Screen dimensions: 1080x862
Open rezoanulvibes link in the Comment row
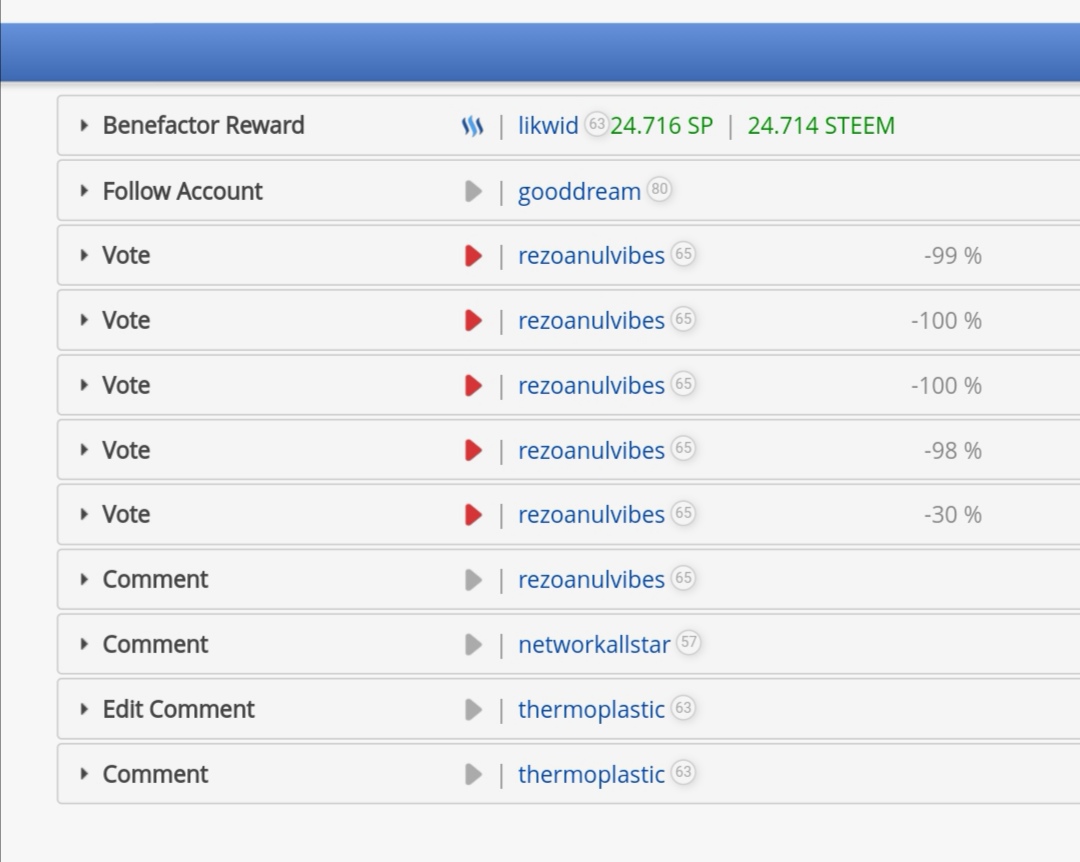click(591, 579)
